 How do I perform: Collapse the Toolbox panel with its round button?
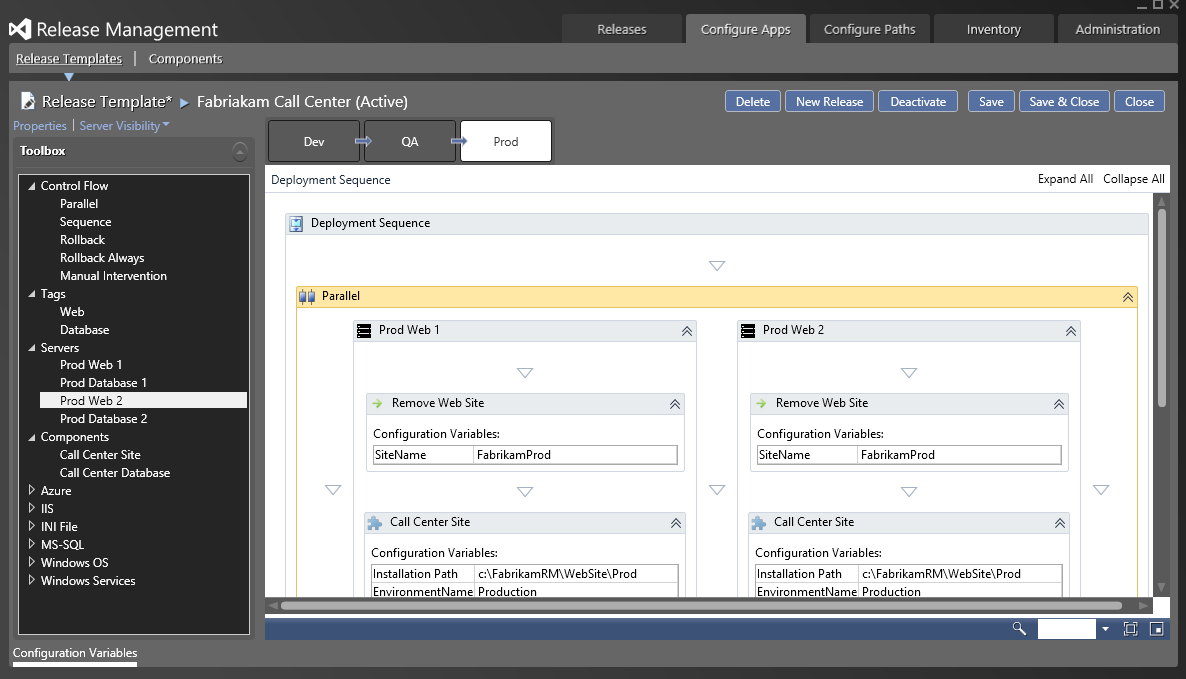coord(240,152)
